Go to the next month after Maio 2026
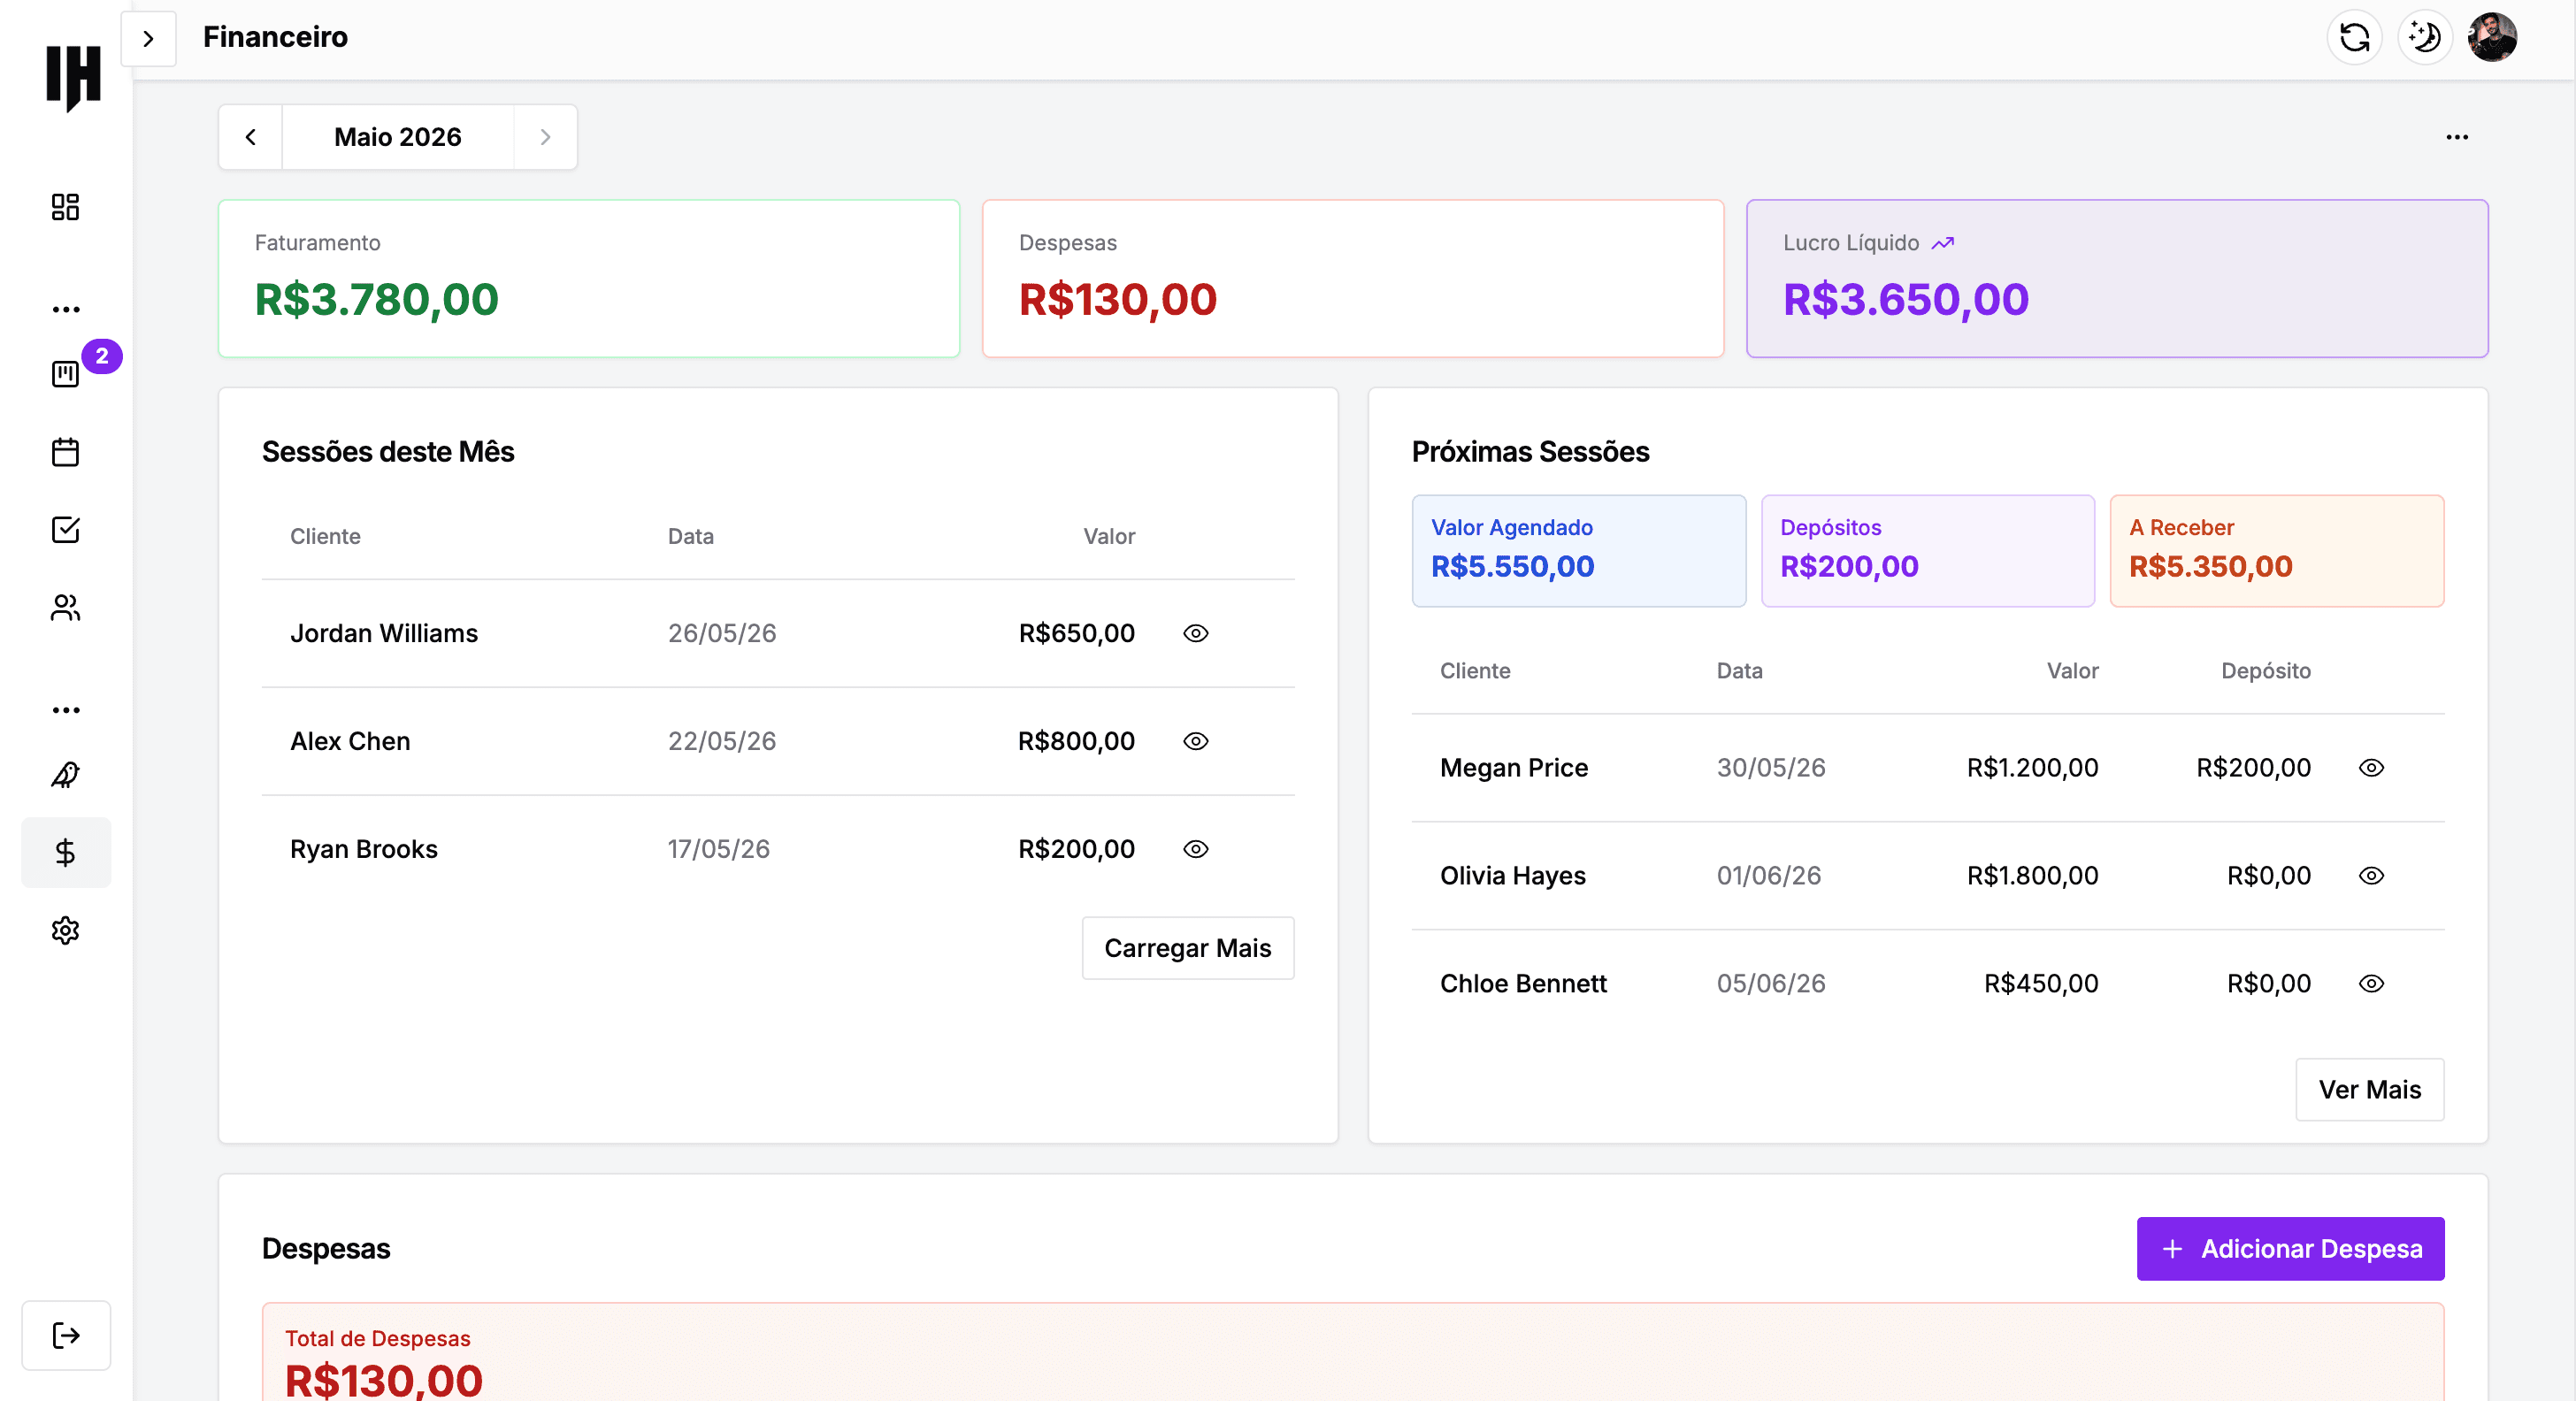2576x1401 pixels. (x=545, y=137)
